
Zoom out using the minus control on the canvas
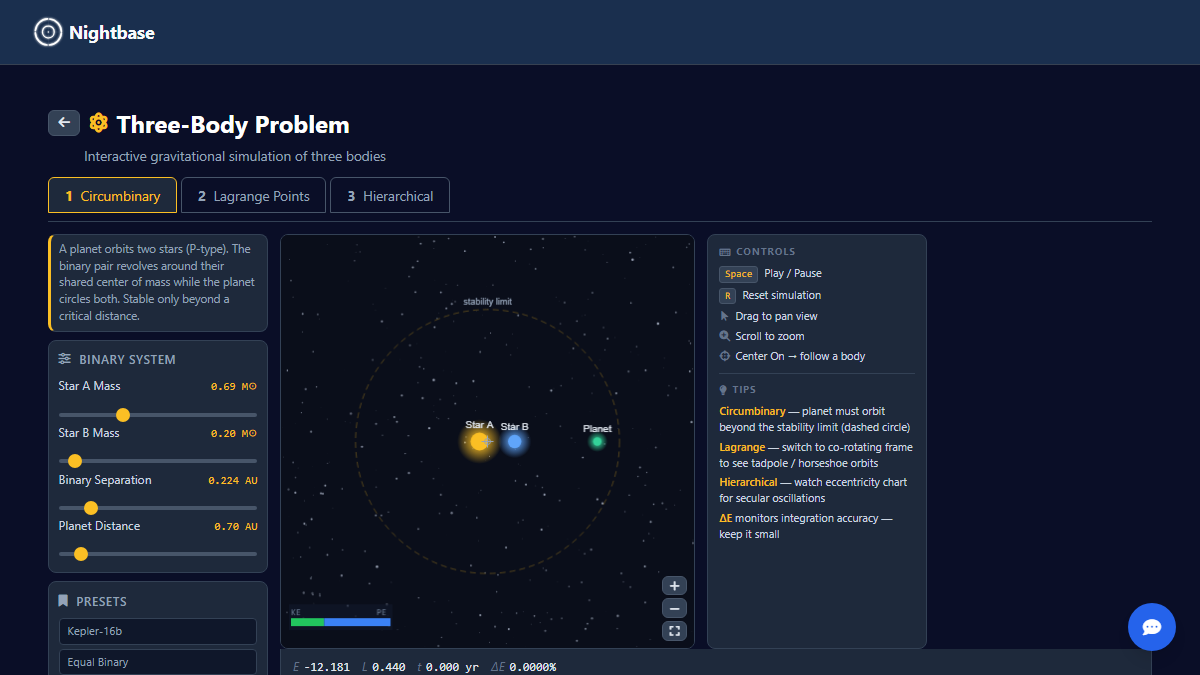click(x=674, y=608)
